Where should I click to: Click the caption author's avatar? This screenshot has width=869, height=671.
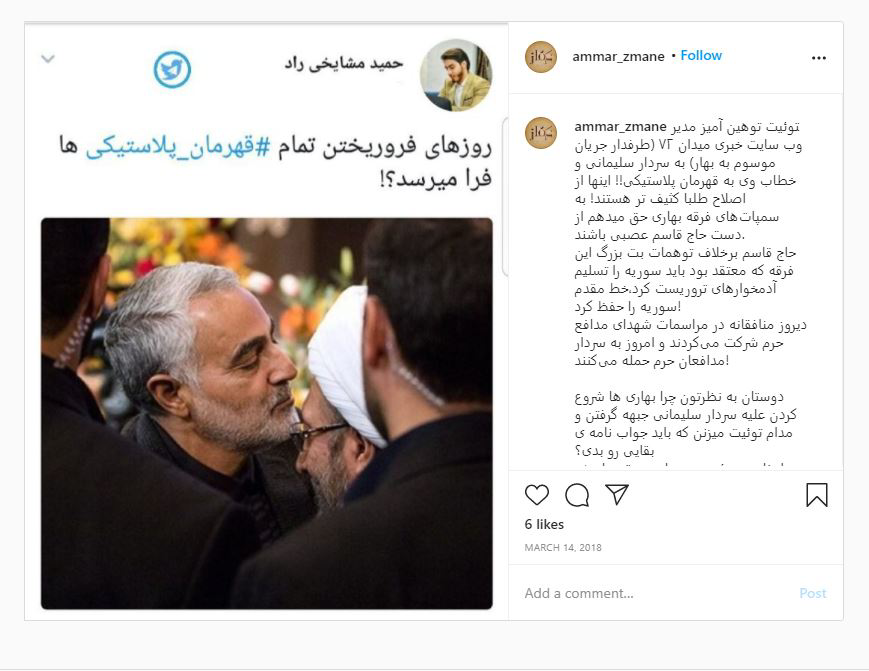coord(540,133)
